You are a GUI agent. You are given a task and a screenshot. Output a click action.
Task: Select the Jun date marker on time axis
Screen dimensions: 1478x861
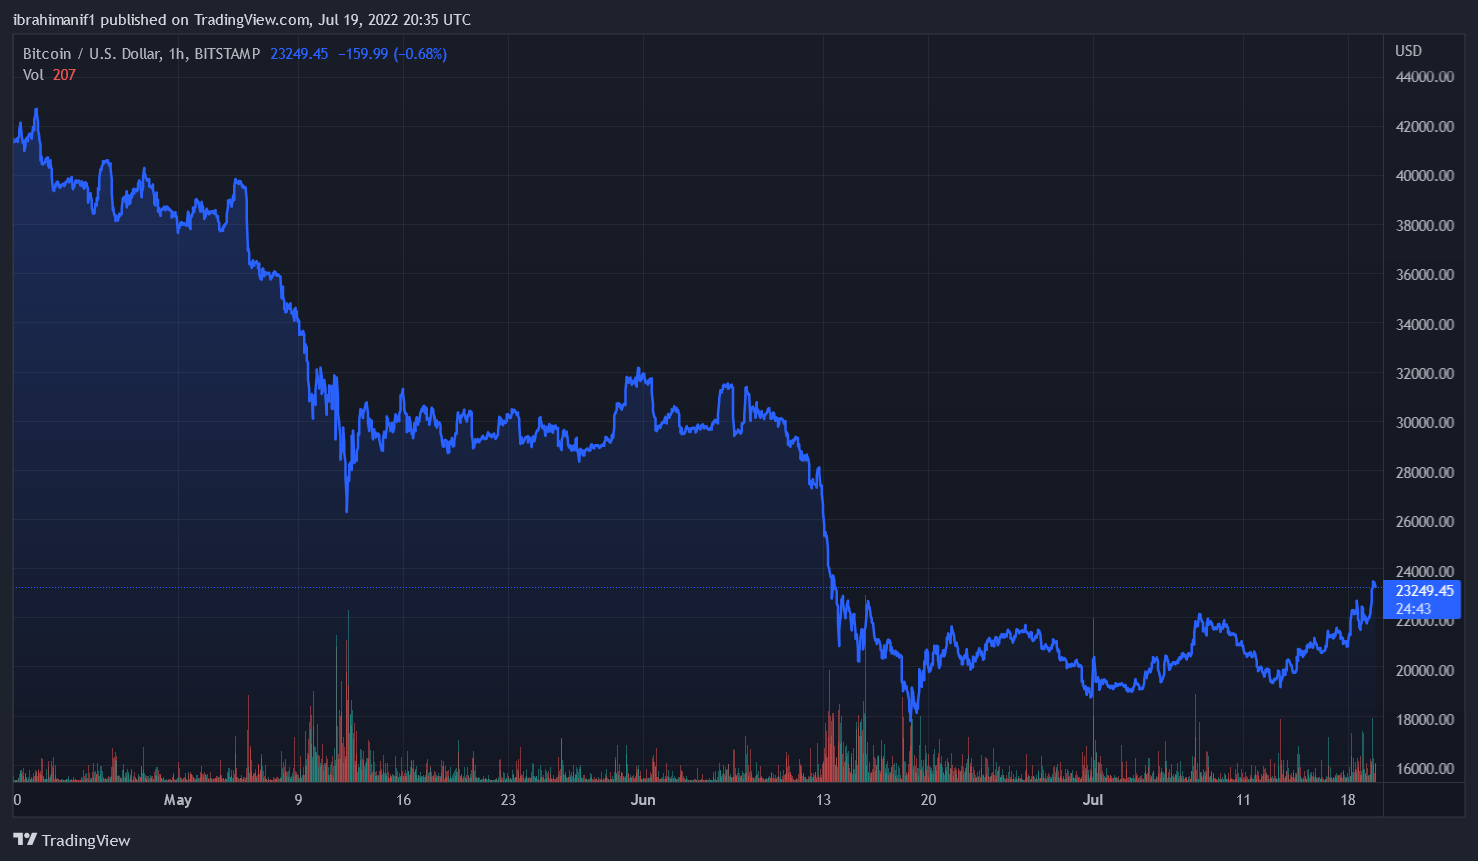[643, 800]
